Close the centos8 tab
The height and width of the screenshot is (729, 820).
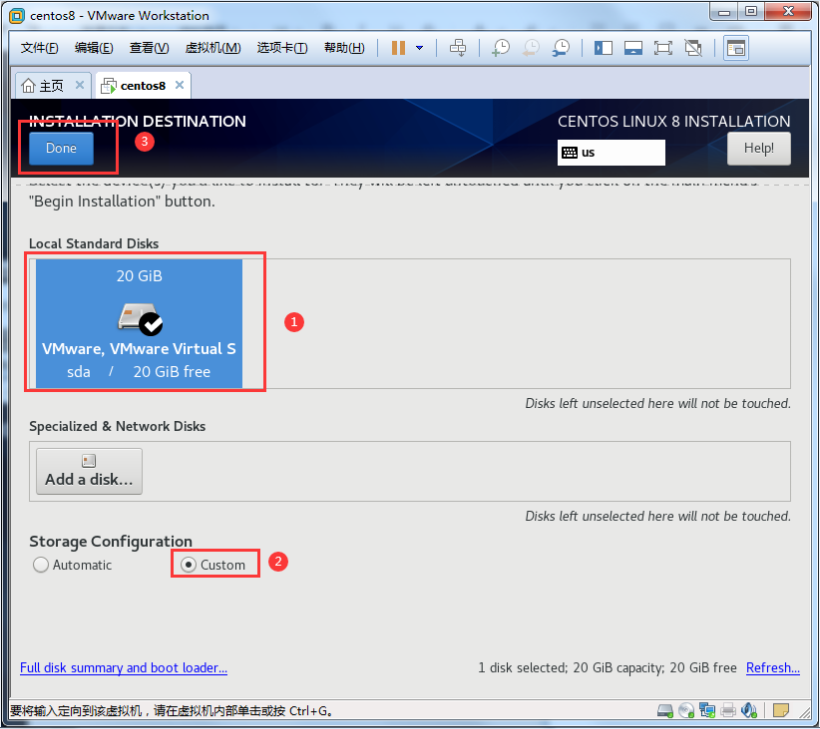pos(180,85)
